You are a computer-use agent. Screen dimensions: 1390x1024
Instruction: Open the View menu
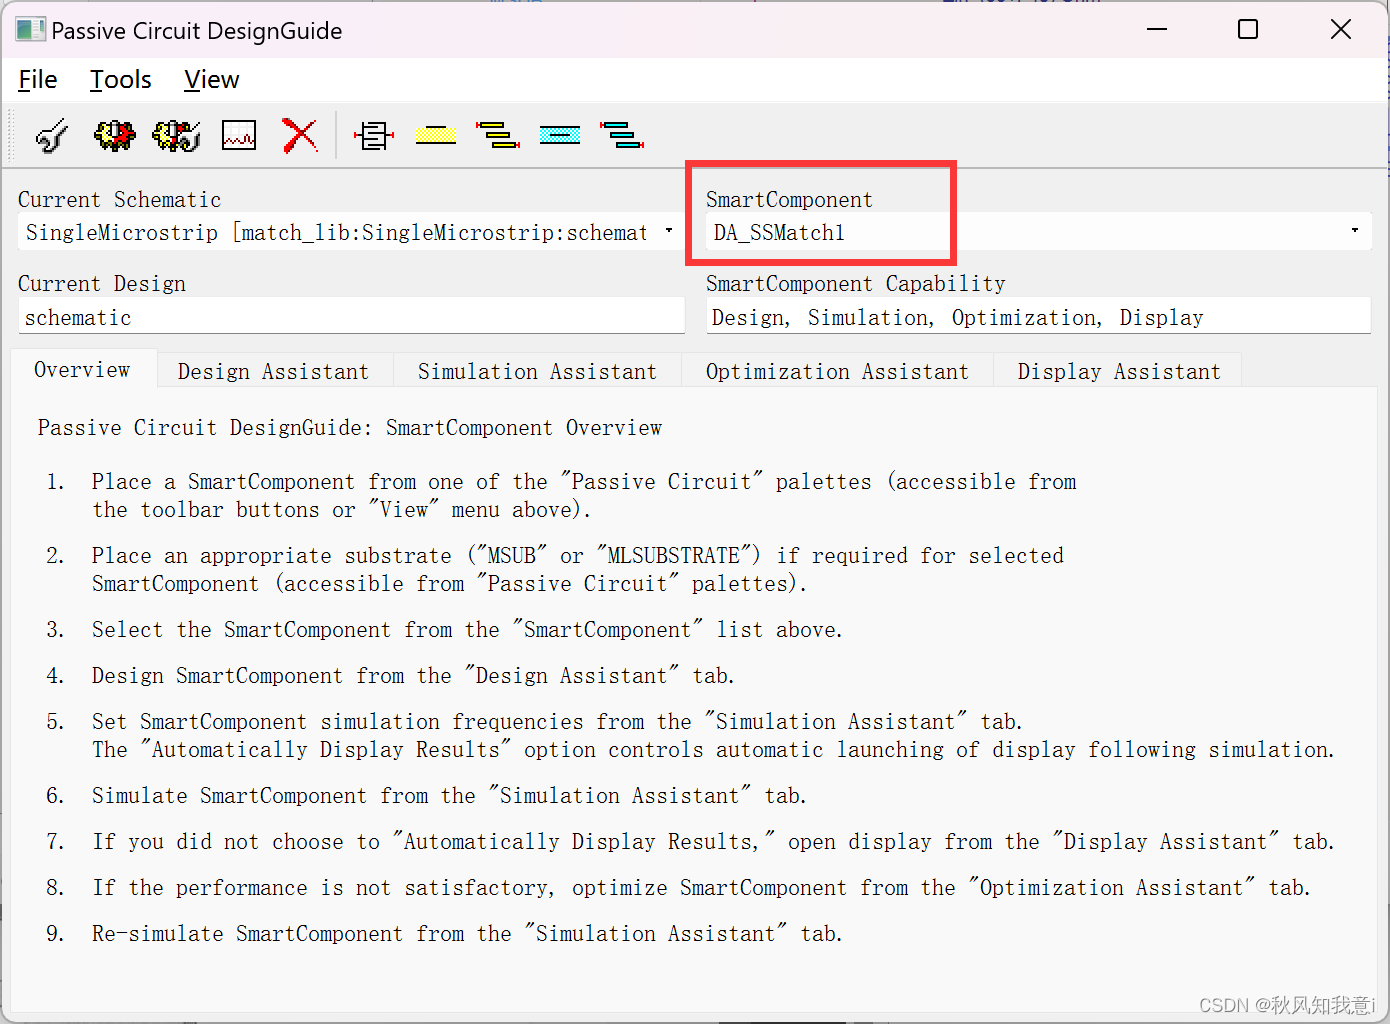(x=212, y=80)
